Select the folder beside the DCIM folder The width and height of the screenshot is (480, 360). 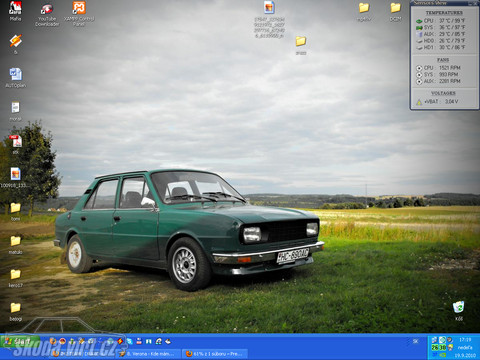[x=364, y=11]
